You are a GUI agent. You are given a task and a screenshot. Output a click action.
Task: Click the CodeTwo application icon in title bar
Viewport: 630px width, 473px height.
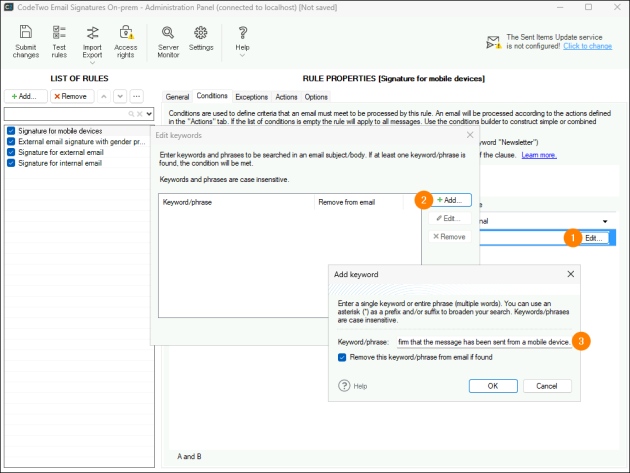pos(8,7)
